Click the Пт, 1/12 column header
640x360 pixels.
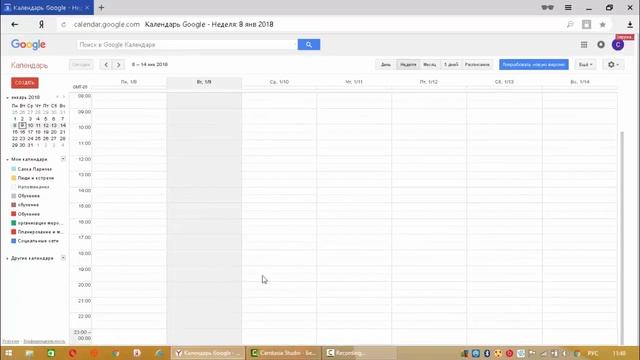(x=429, y=82)
